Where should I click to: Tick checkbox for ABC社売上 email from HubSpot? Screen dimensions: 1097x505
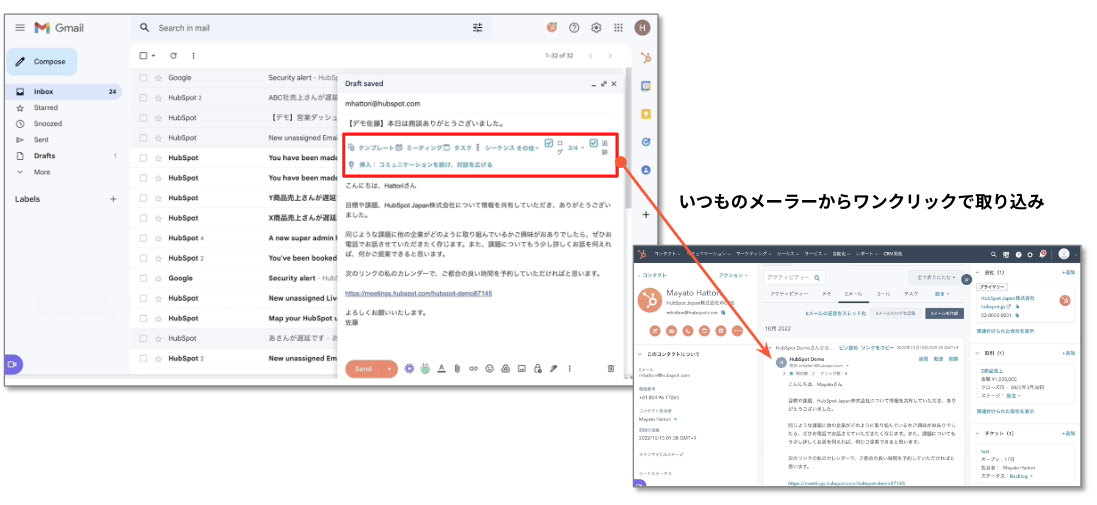(143, 98)
